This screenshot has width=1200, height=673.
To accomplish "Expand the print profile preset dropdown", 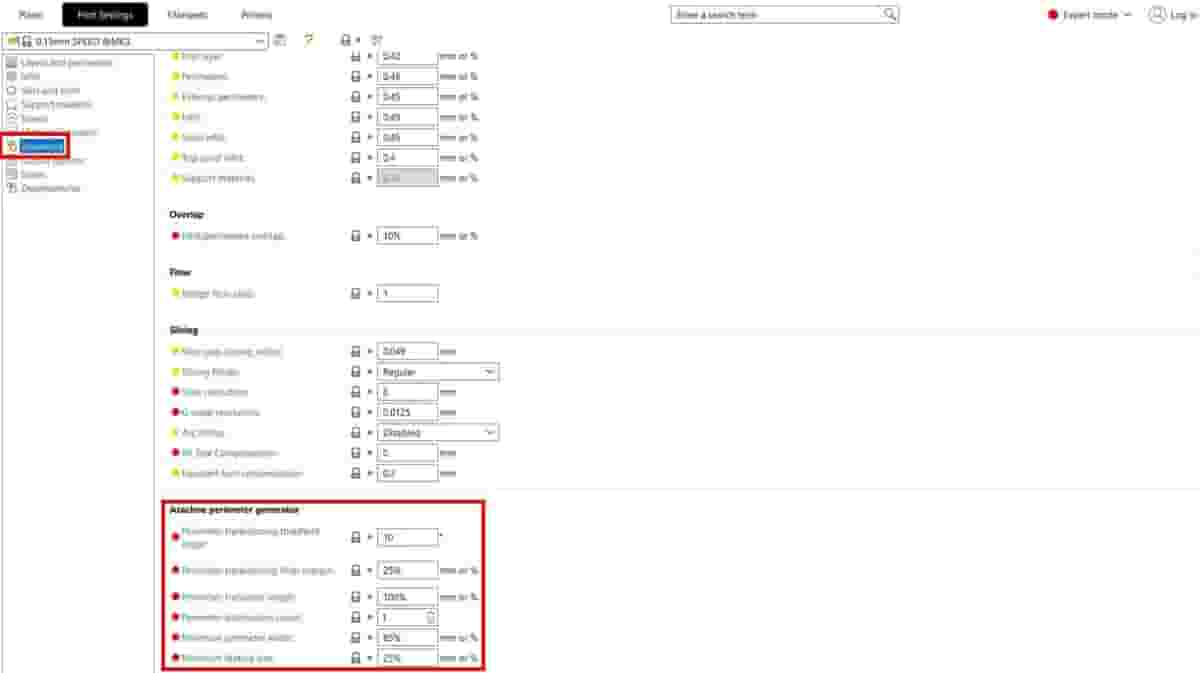I will coord(261,41).
